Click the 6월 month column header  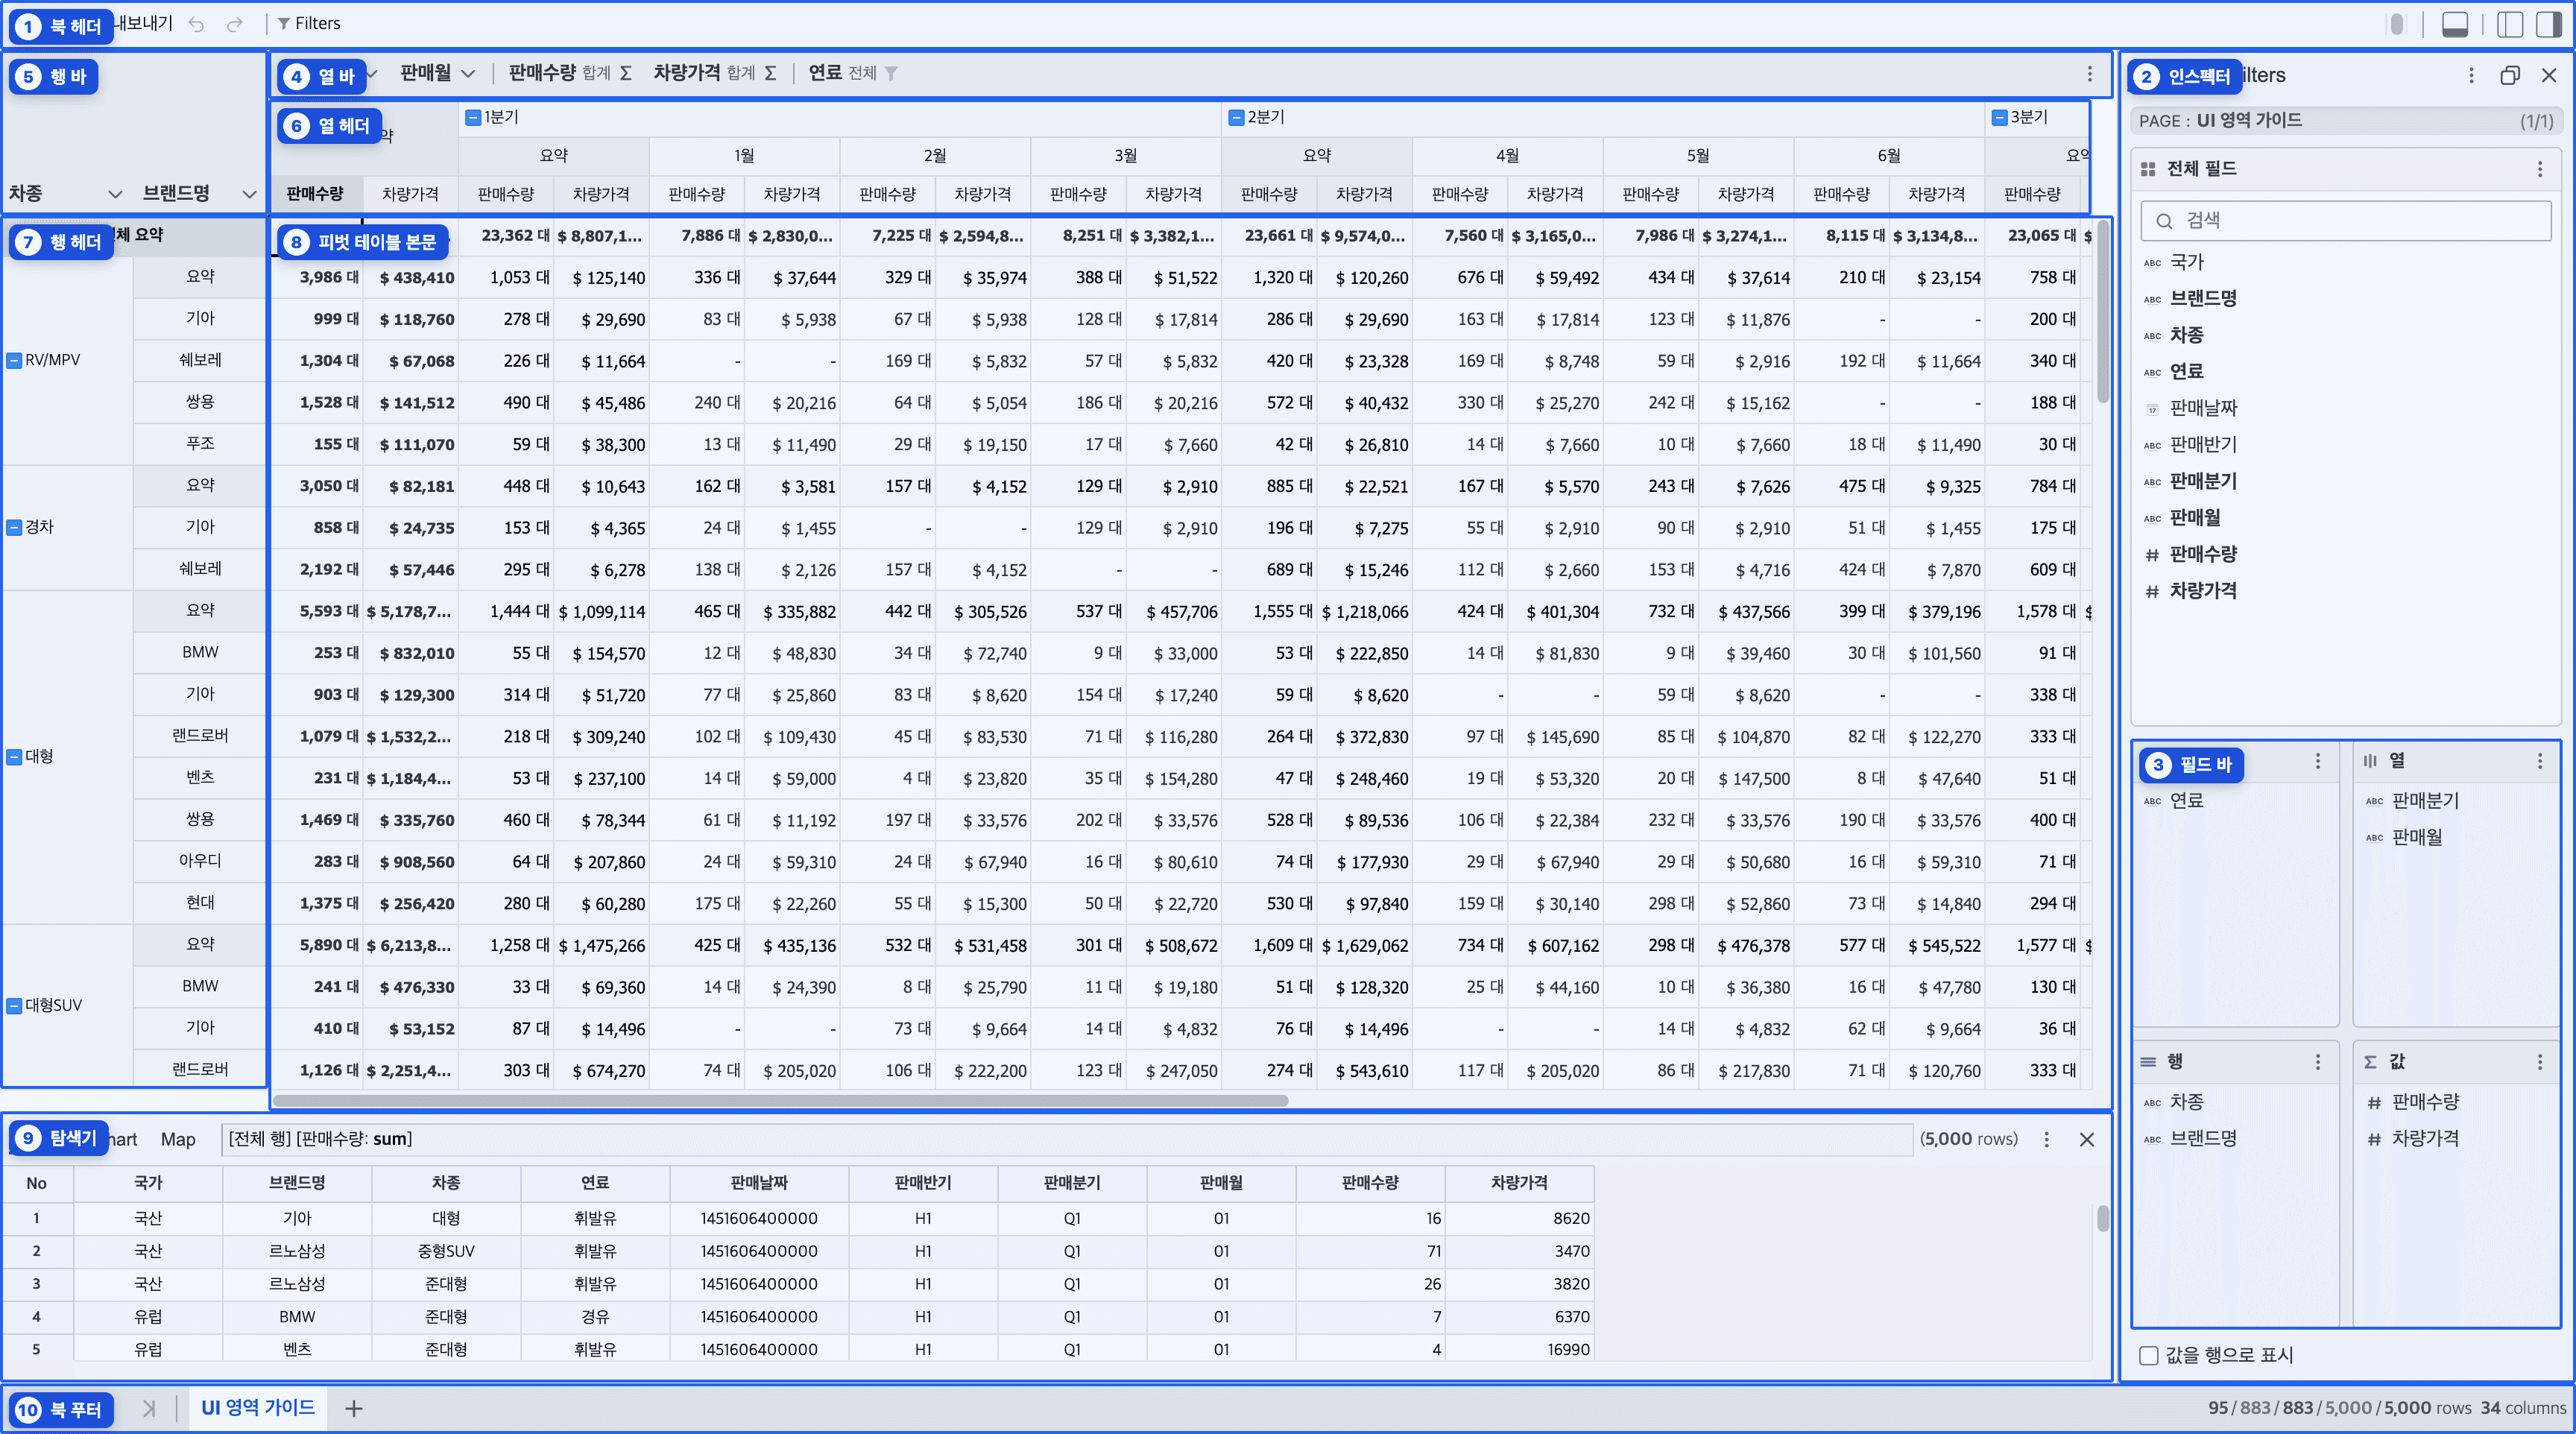click(x=1889, y=156)
